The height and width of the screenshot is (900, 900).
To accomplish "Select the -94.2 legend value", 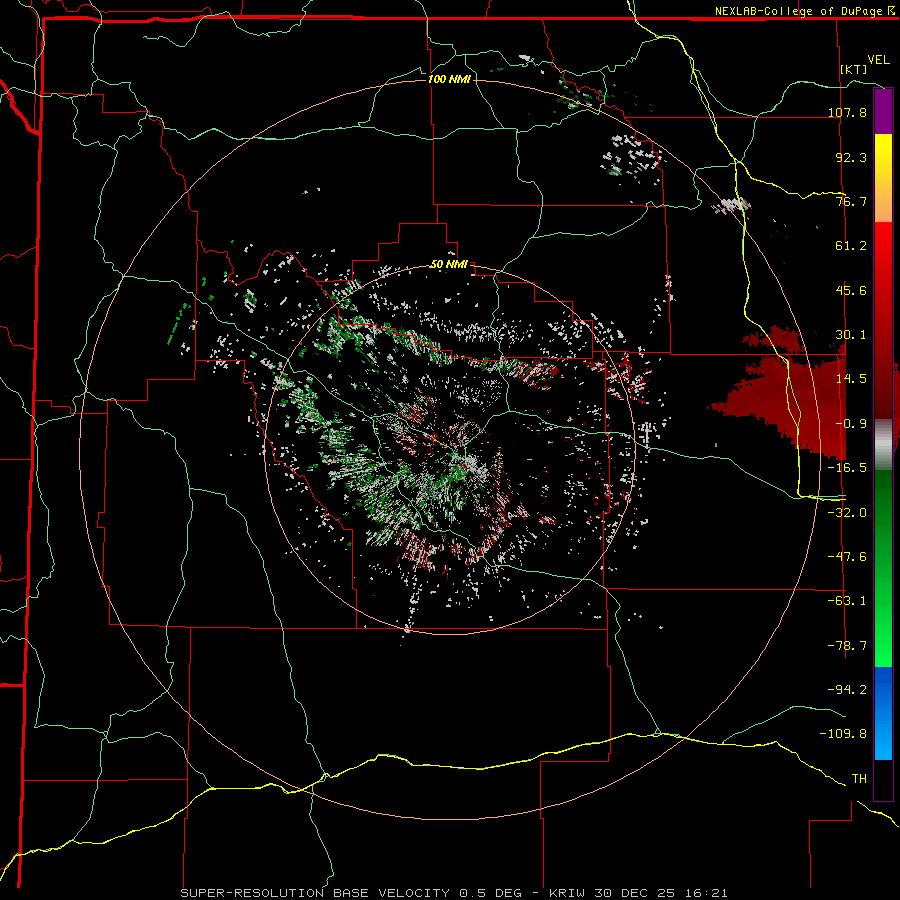I will pyautogui.click(x=847, y=689).
